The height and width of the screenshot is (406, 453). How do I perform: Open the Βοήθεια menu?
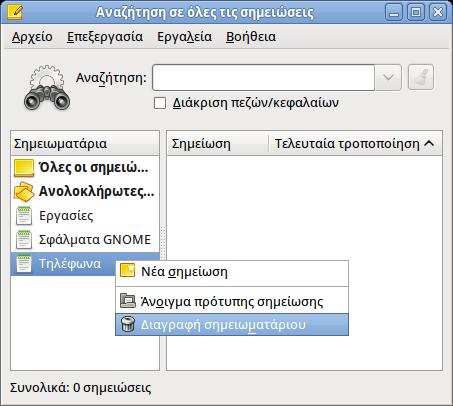click(251, 37)
